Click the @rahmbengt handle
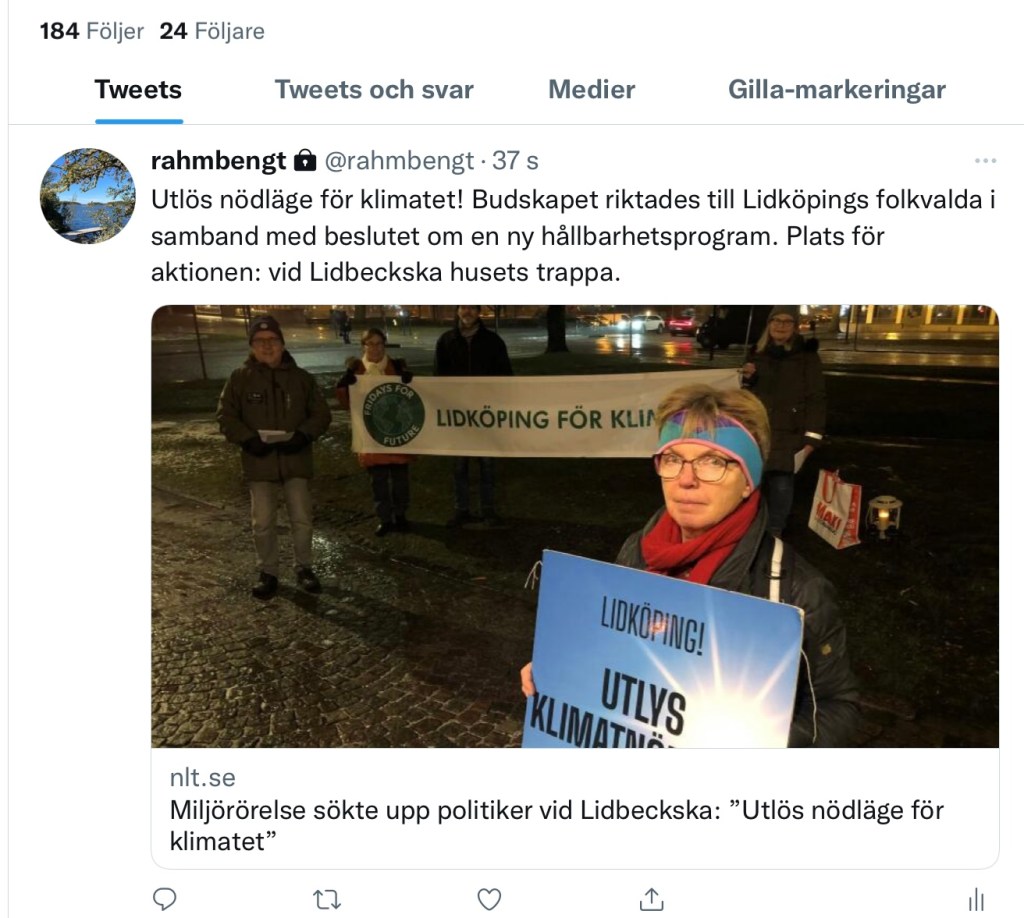 click(399, 161)
